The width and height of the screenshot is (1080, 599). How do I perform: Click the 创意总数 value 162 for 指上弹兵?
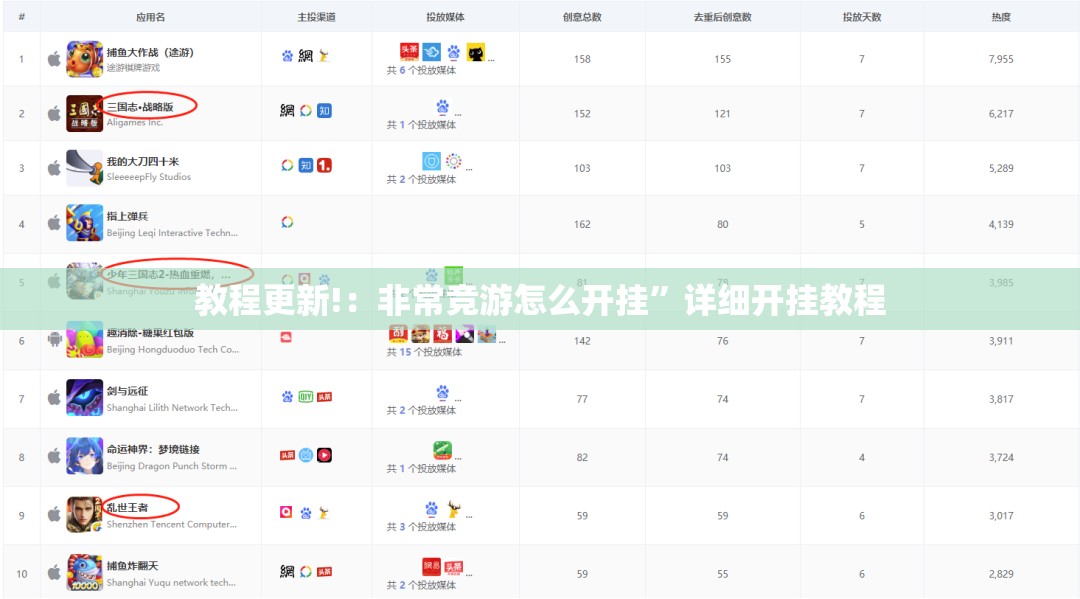click(x=582, y=224)
